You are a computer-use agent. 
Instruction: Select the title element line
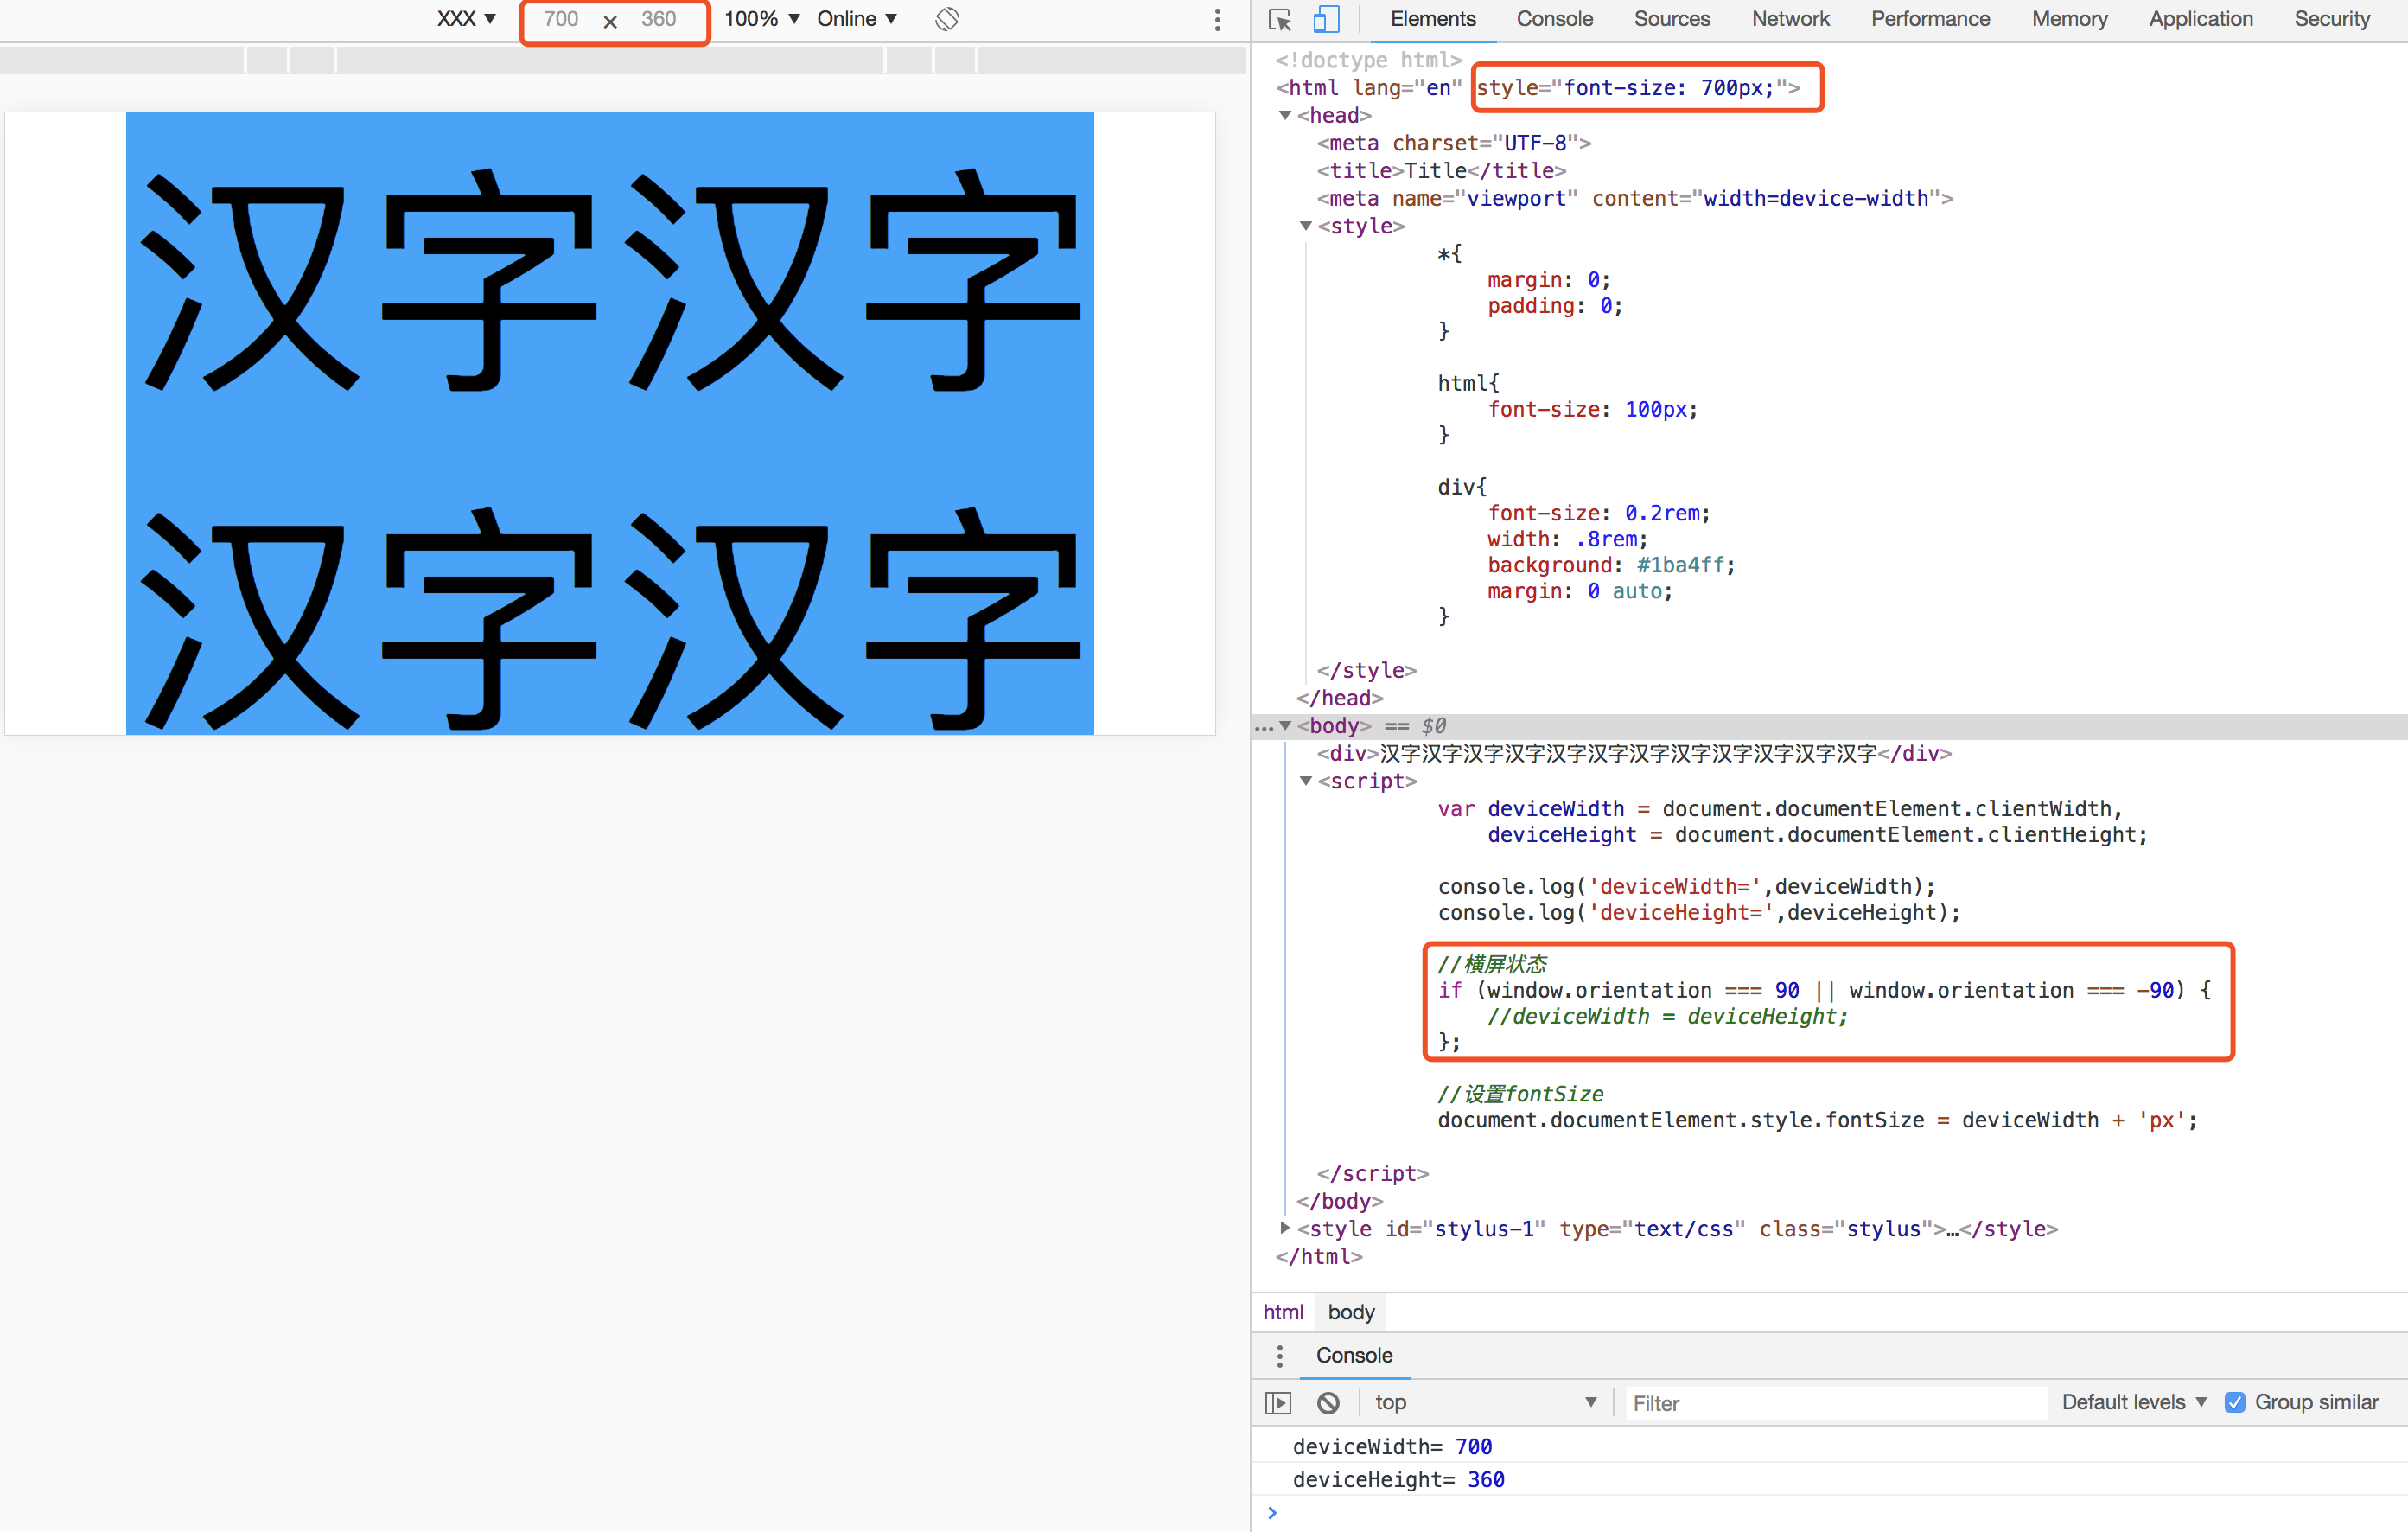[x=1441, y=171]
